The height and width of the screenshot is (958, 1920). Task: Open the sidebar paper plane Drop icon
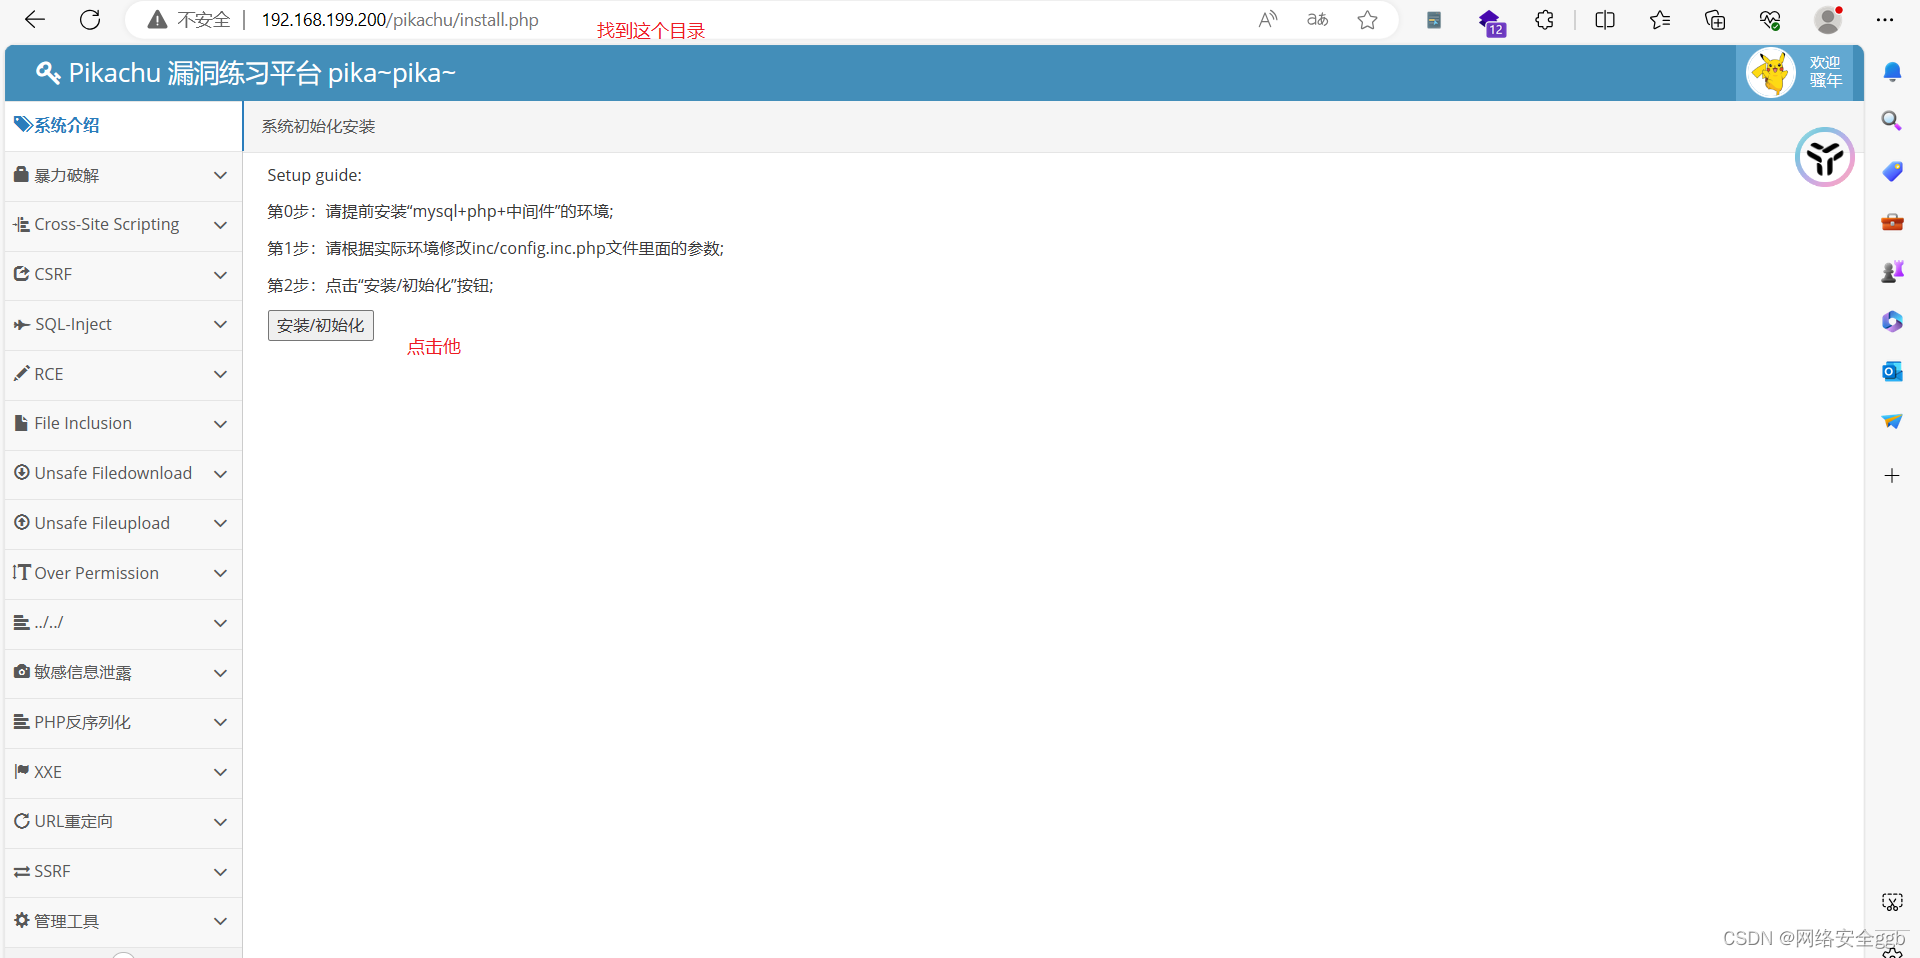pyautogui.click(x=1892, y=421)
